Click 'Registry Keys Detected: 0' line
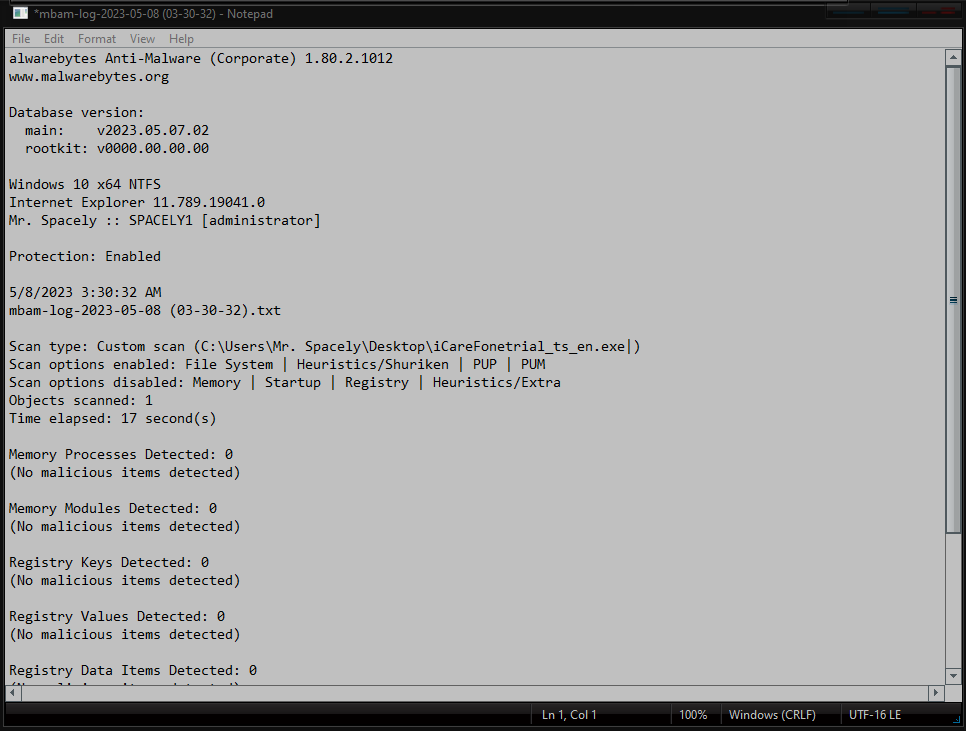 pyautogui.click(x=109, y=563)
